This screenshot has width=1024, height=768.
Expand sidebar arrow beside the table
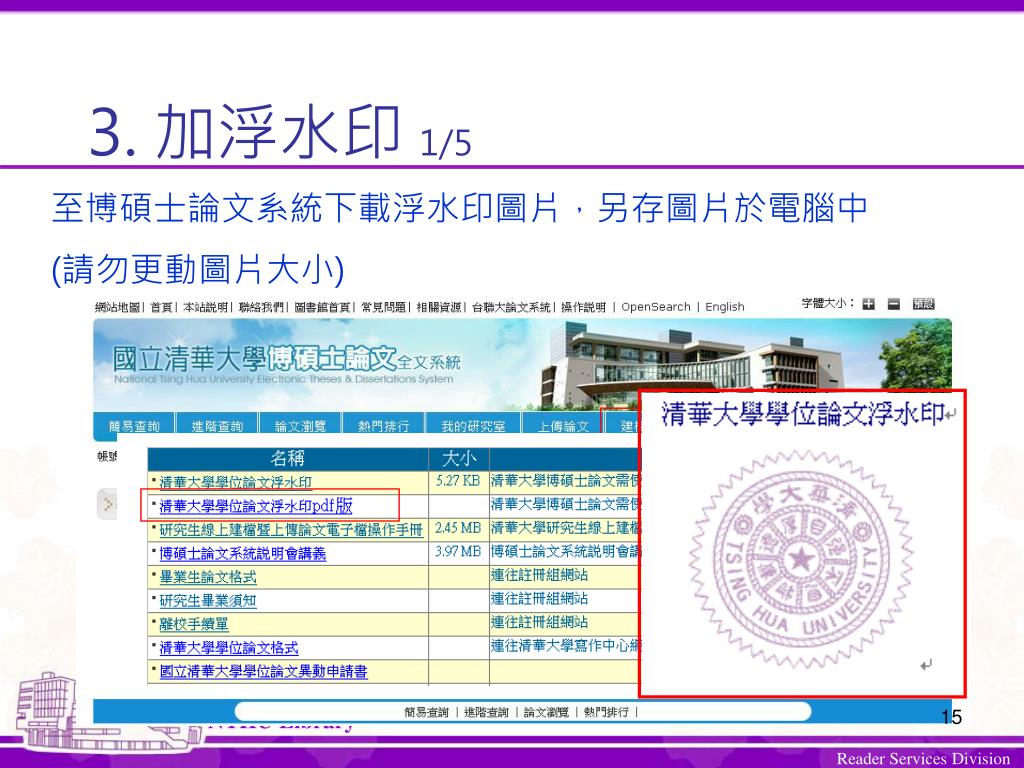click(107, 504)
